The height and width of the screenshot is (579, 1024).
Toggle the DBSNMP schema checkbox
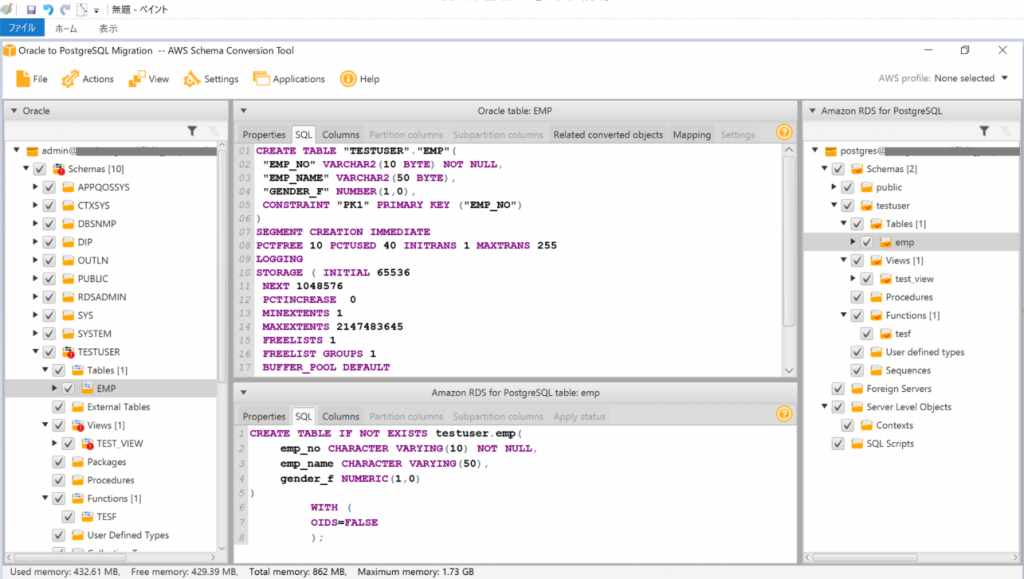49,224
